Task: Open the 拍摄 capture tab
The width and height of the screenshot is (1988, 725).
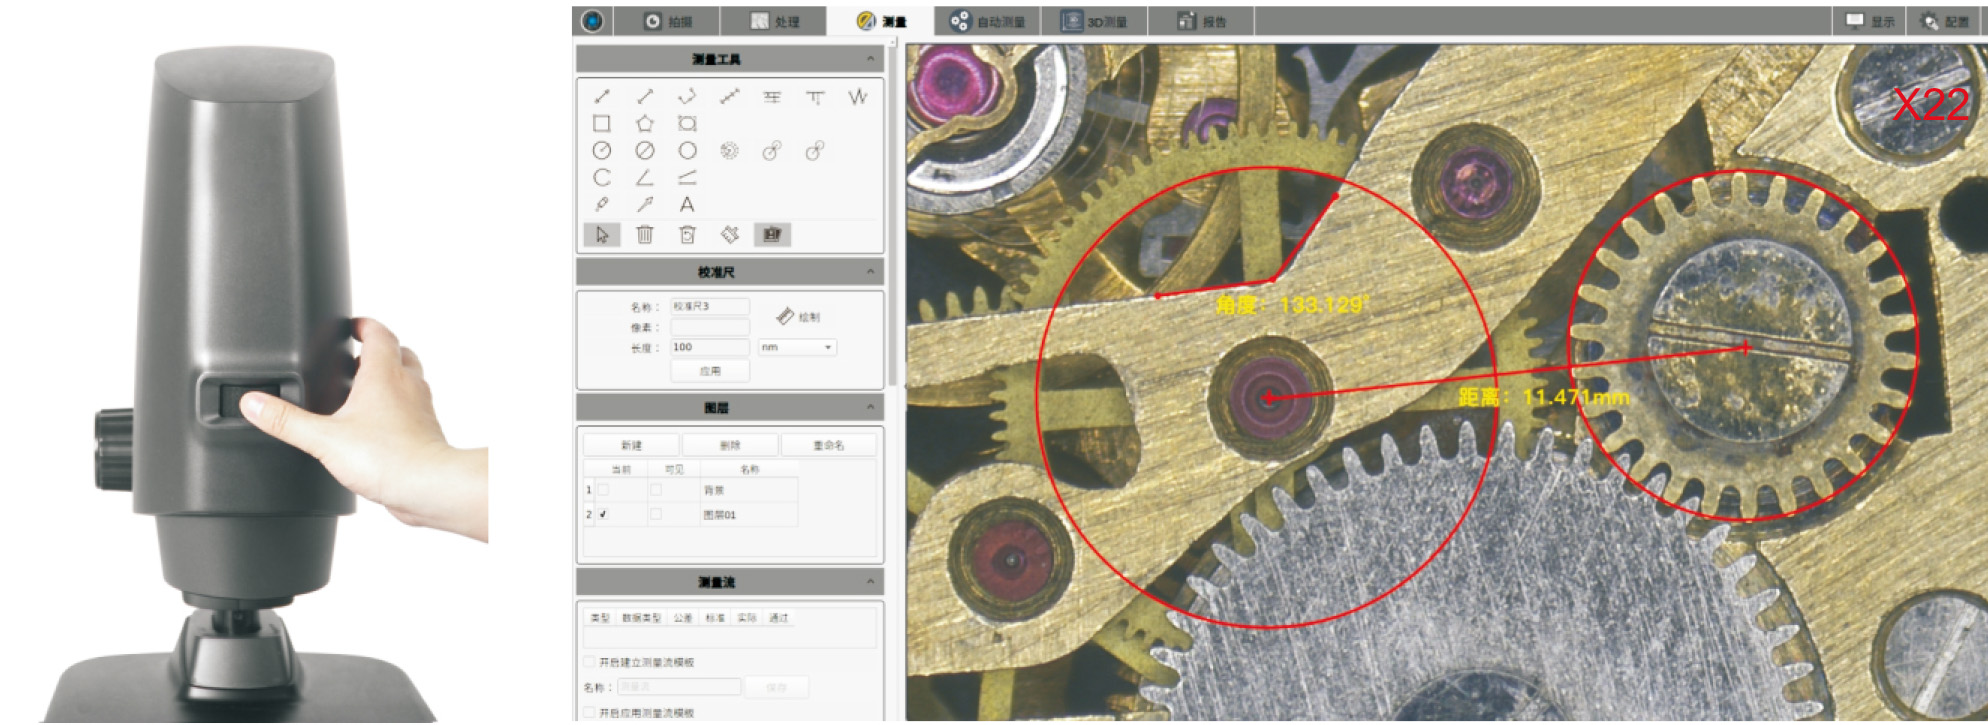Action: point(667,20)
